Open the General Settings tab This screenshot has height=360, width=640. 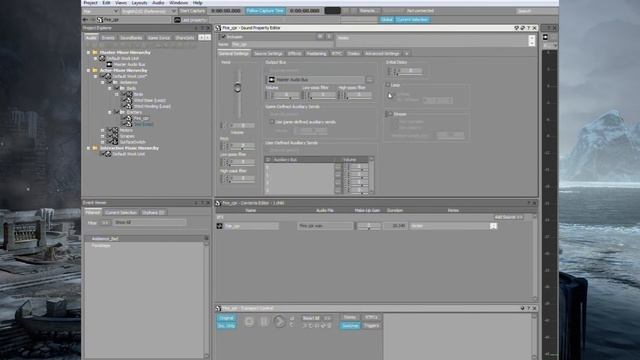pos(234,53)
